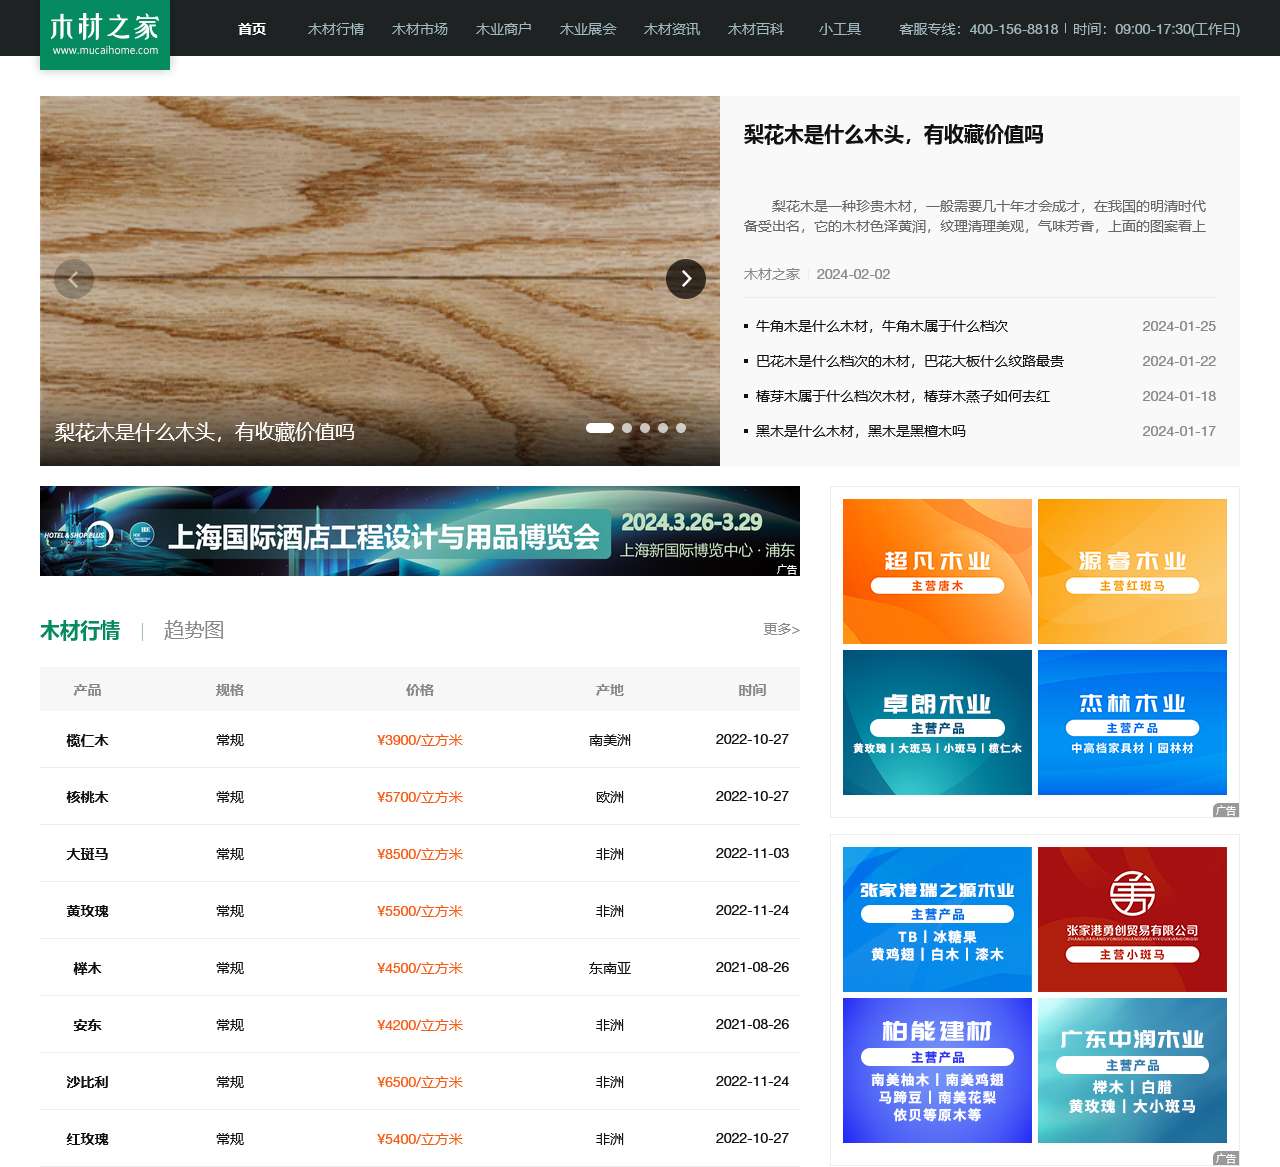Viewport: 1280px width, 1167px height.
Task: Open article 黑木是什么木材，黑木是黑檀木吗
Action: (861, 431)
